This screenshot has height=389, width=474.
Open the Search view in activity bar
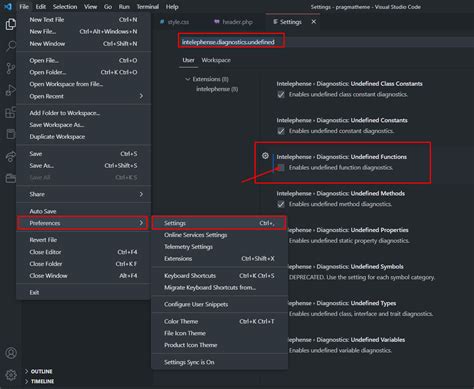point(10,46)
